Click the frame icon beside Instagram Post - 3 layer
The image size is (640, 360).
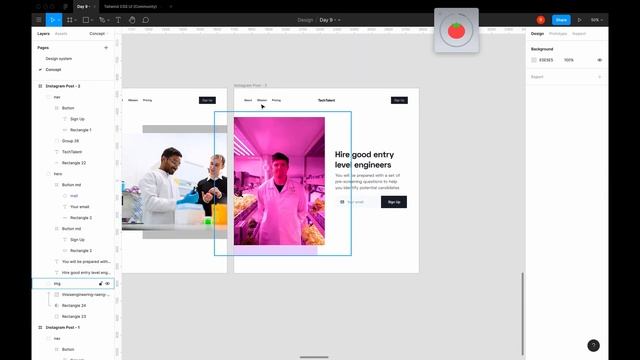[40, 86]
